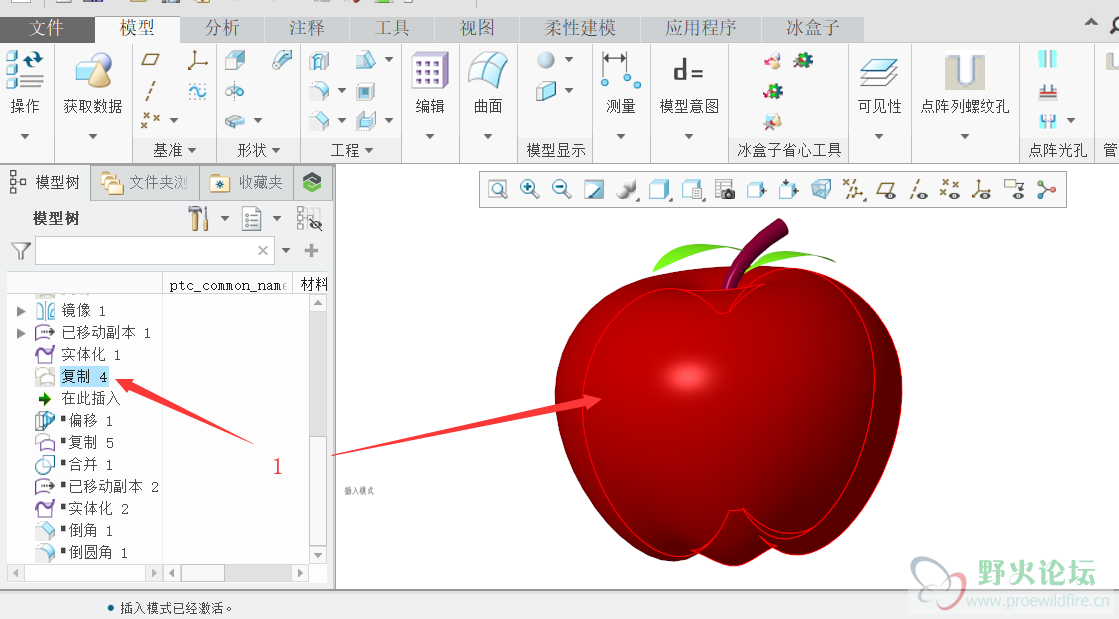Open the tree filter search dropdown arrow
Viewport: 1119px width, 619px height.
pos(286,251)
